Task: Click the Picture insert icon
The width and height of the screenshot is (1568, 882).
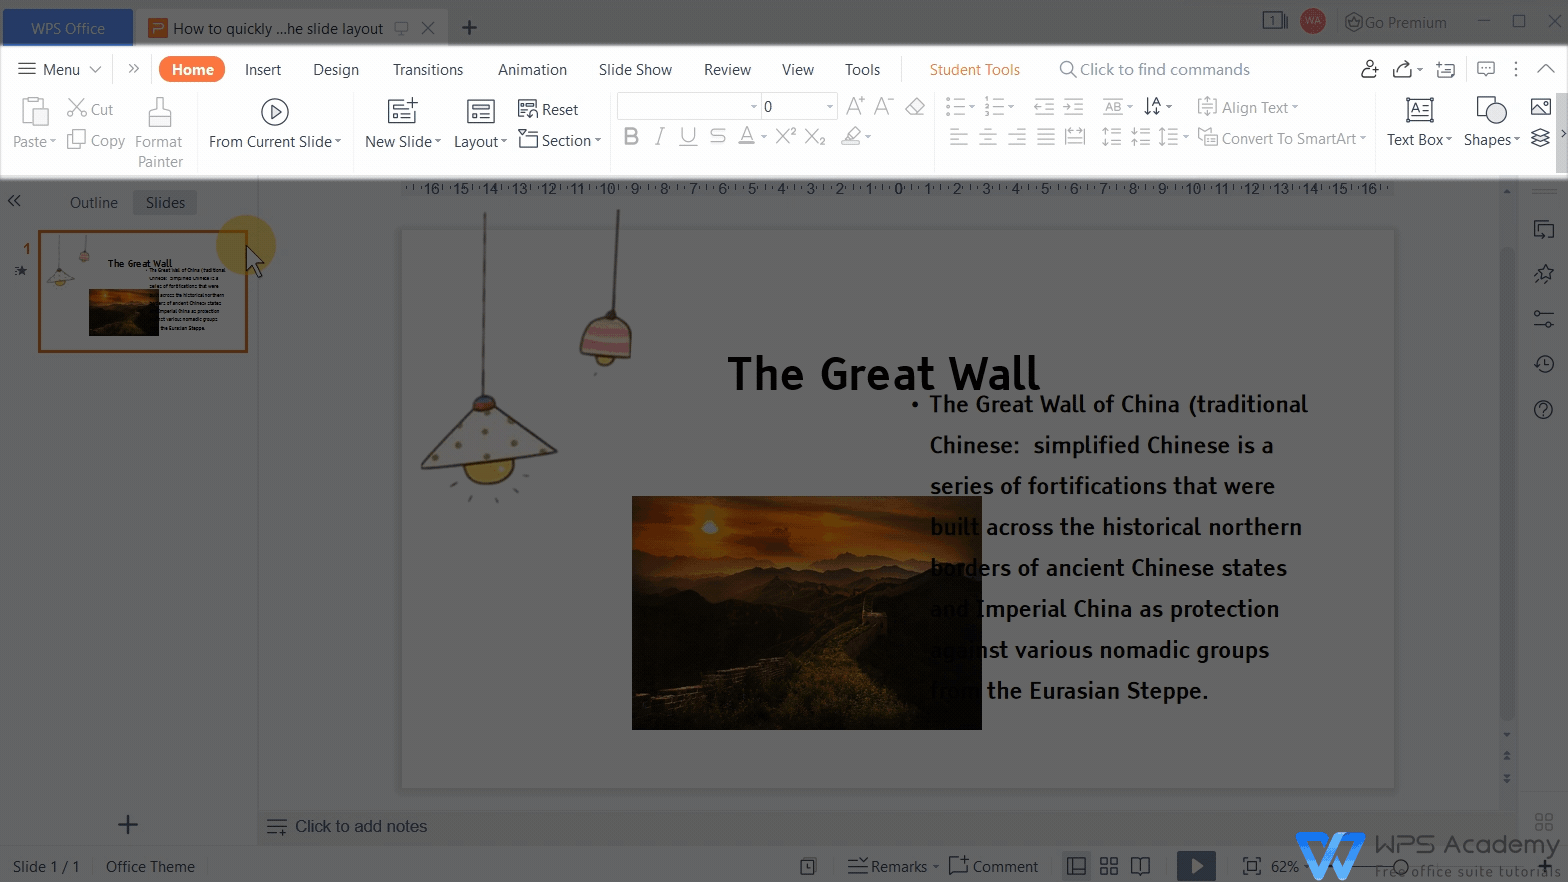Action: pos(1541,107)
